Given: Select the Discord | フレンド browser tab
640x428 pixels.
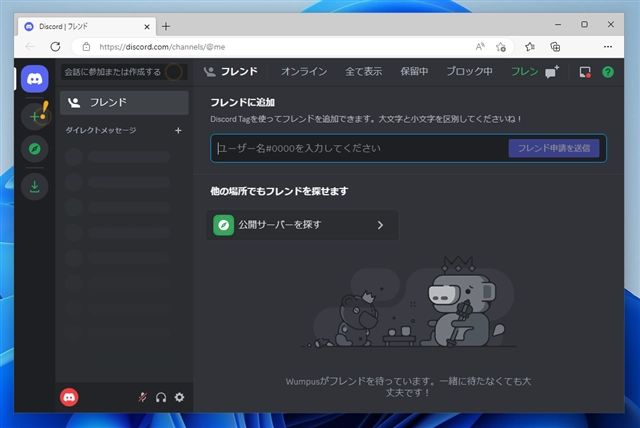Looking at the screenshot, I should (x=87, y=27).
